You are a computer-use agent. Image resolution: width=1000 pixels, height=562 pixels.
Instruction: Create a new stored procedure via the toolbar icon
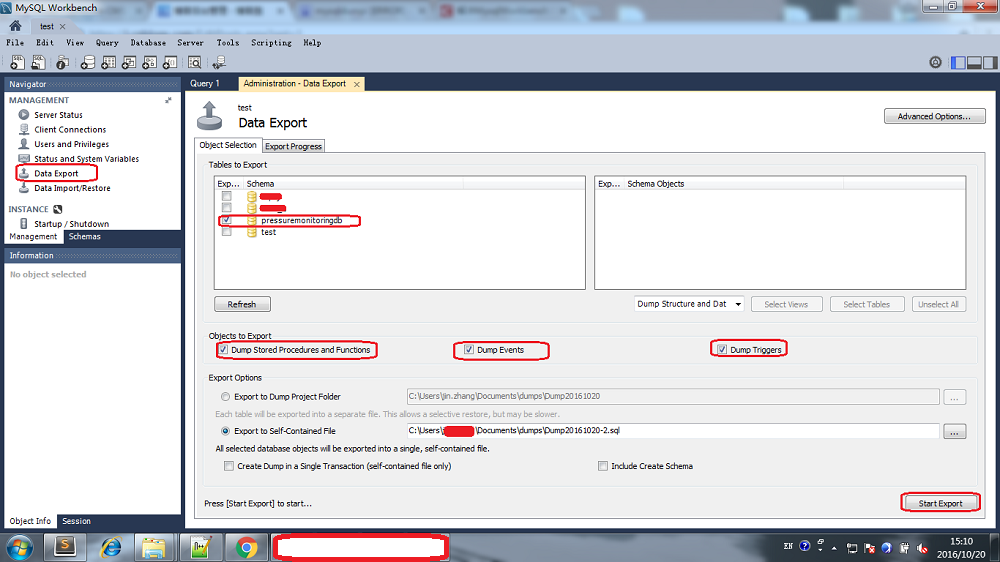(149, 62)
